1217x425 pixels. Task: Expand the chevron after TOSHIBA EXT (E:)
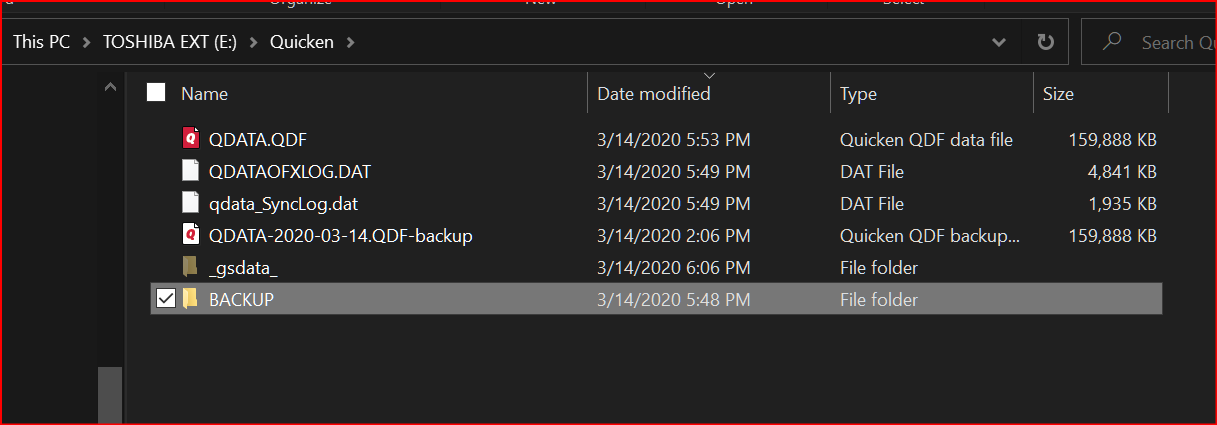[253, 43]
